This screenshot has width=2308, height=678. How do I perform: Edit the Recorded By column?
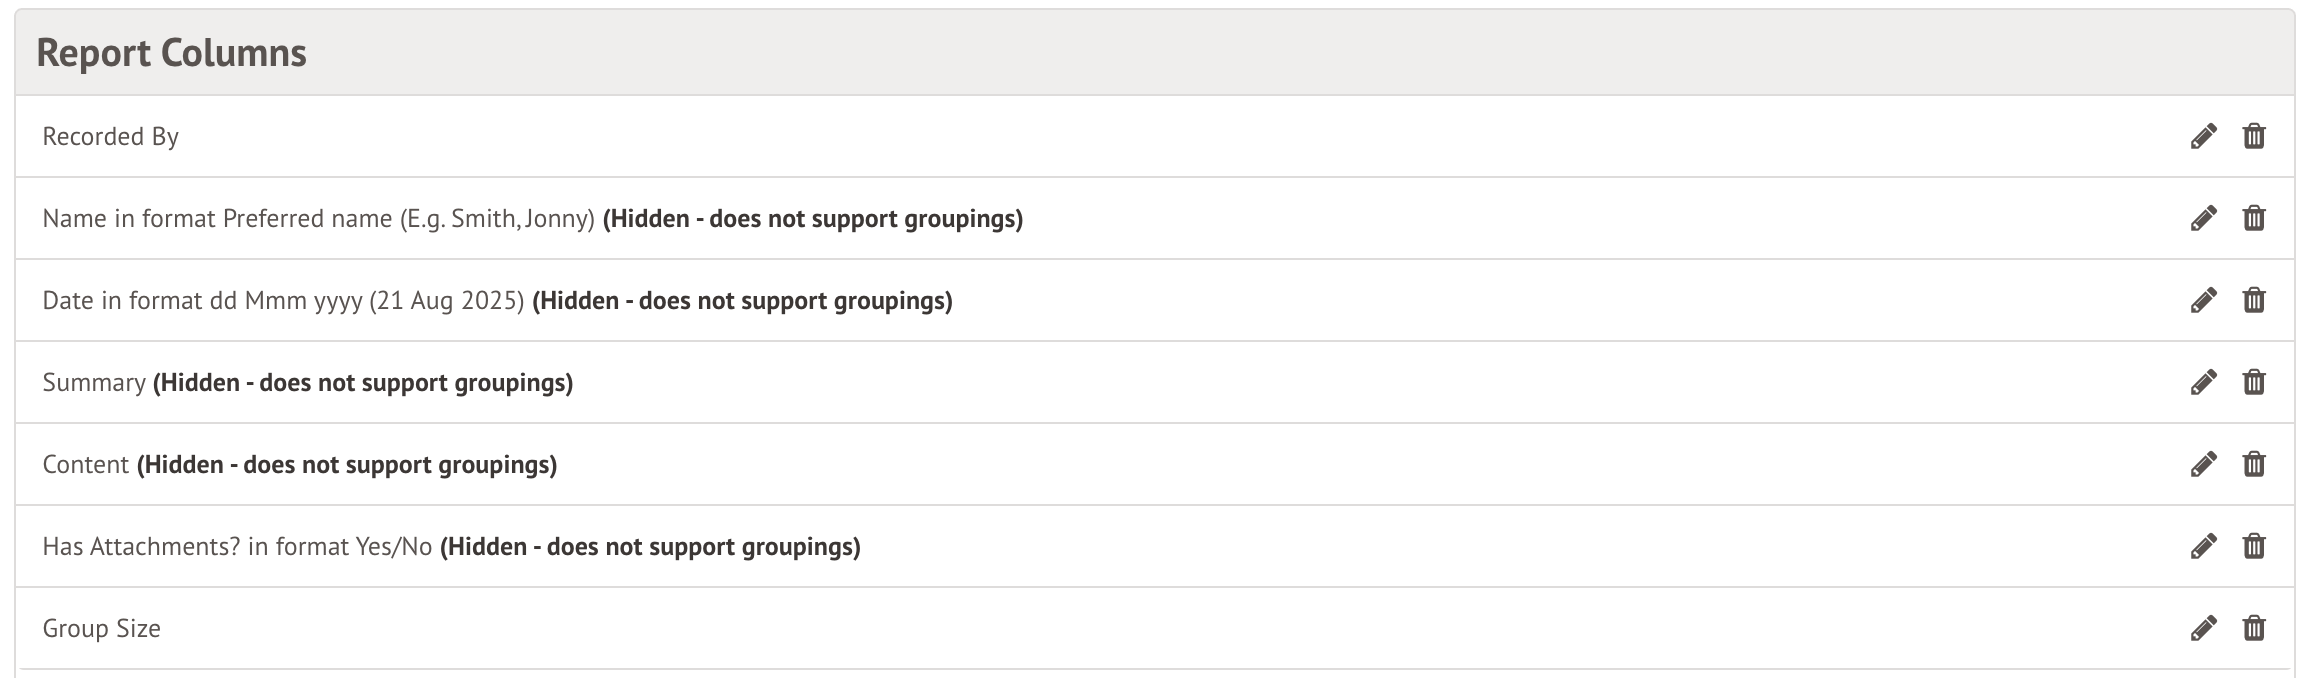point(2203,136)
